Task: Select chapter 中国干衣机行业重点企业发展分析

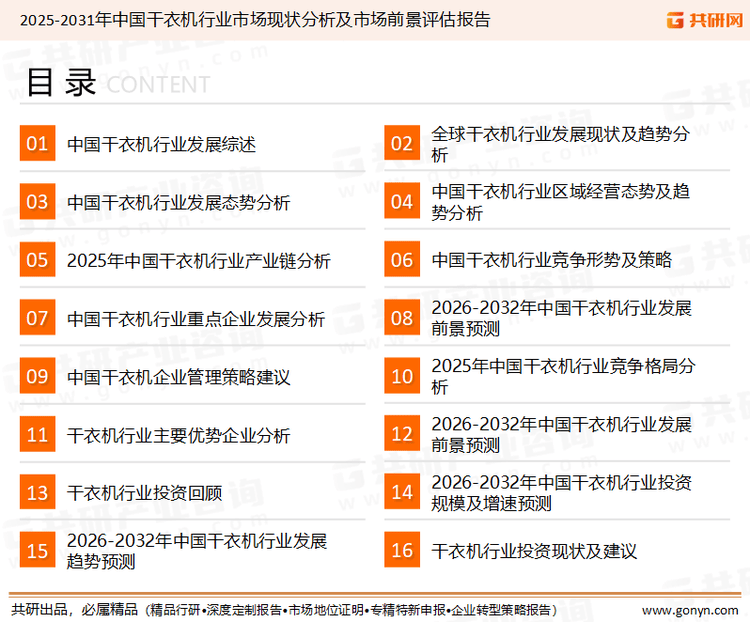Action: 196,319
